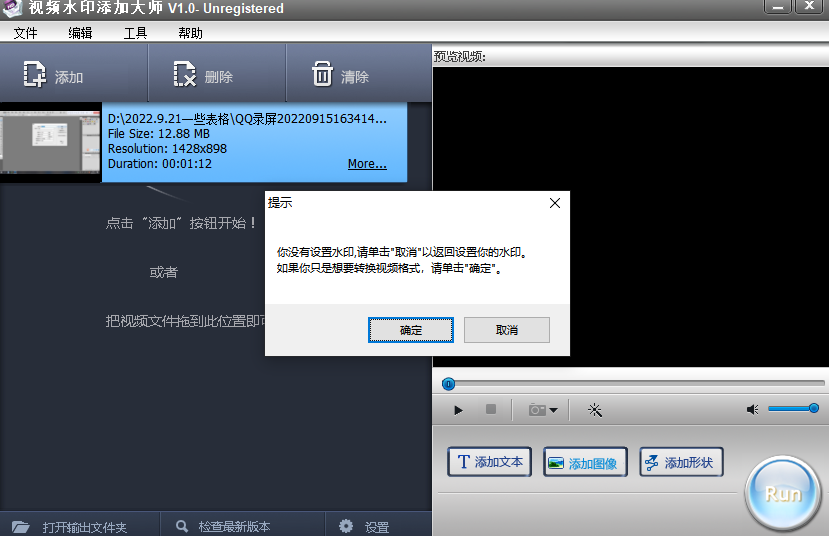The height and width of the screenshot is (536, 829).
Task: Select the D:\2022.9.21 file path row
Action: pos(247,118)
